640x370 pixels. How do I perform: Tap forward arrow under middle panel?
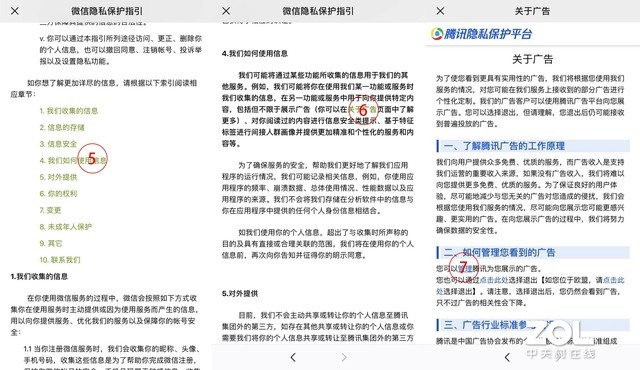pyautogui.click(x=344, y=357)
